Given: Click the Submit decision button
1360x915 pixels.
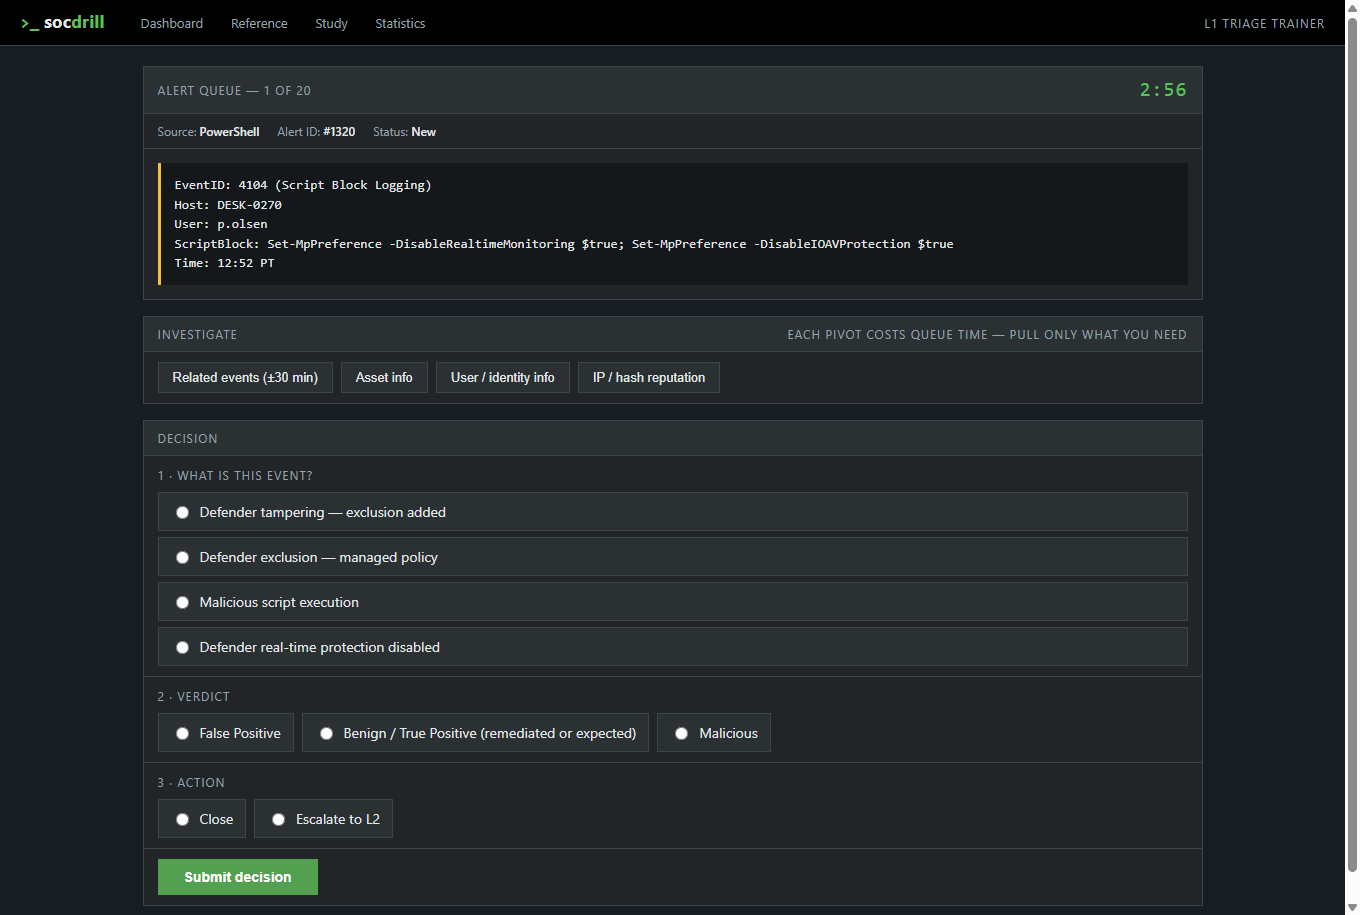Looking at the screenshot, I should [238, 877].
